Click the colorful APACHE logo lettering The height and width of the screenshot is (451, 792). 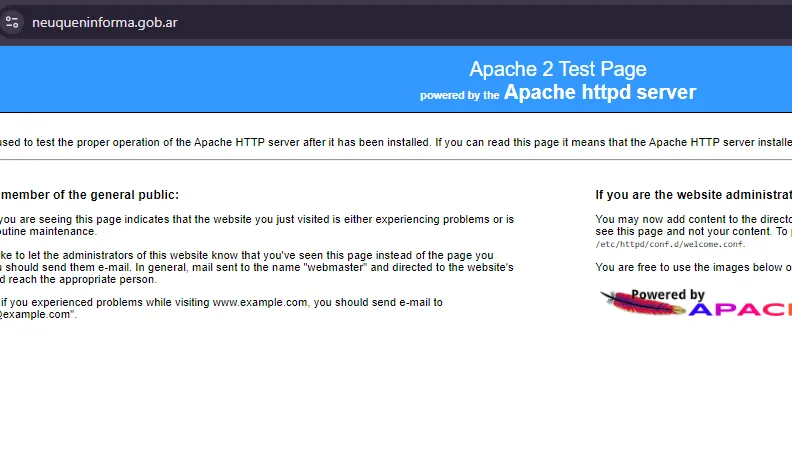(x=742, y=310)
